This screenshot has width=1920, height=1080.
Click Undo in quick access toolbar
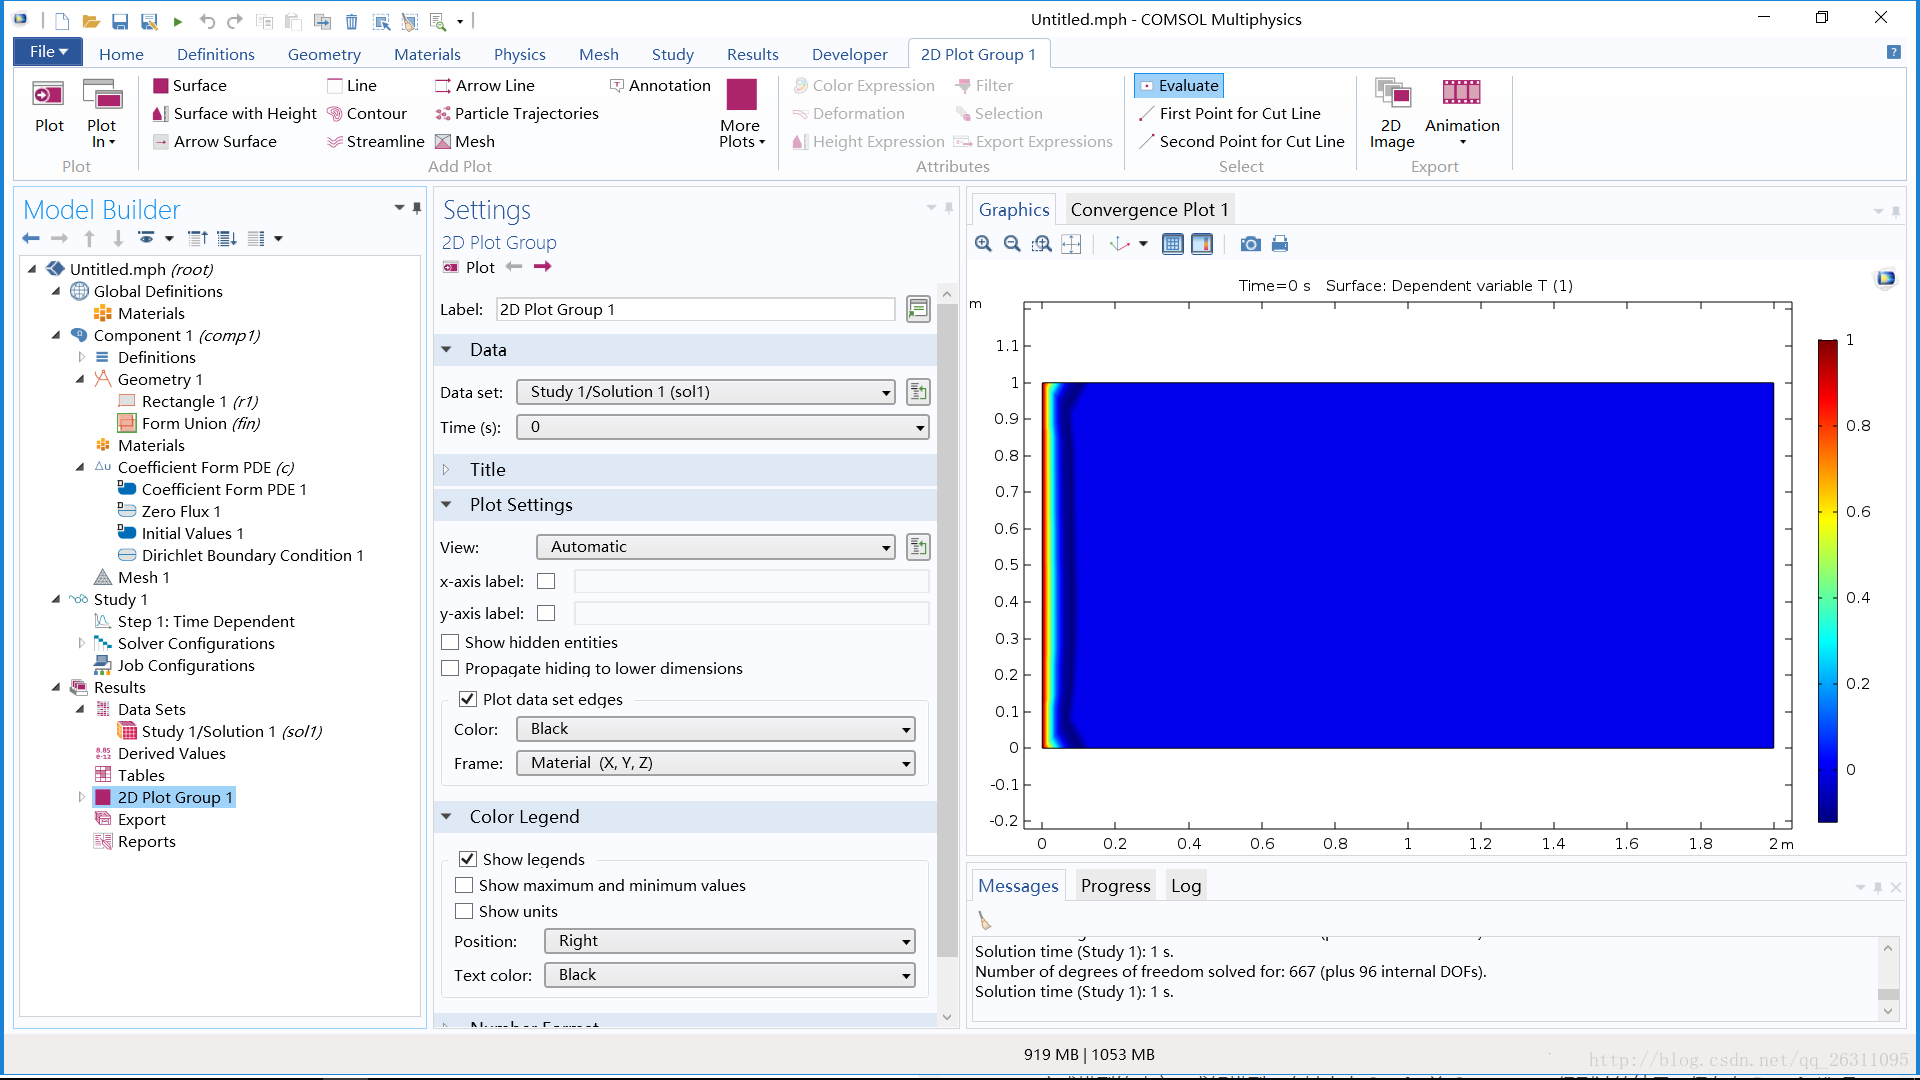point(207,20)
